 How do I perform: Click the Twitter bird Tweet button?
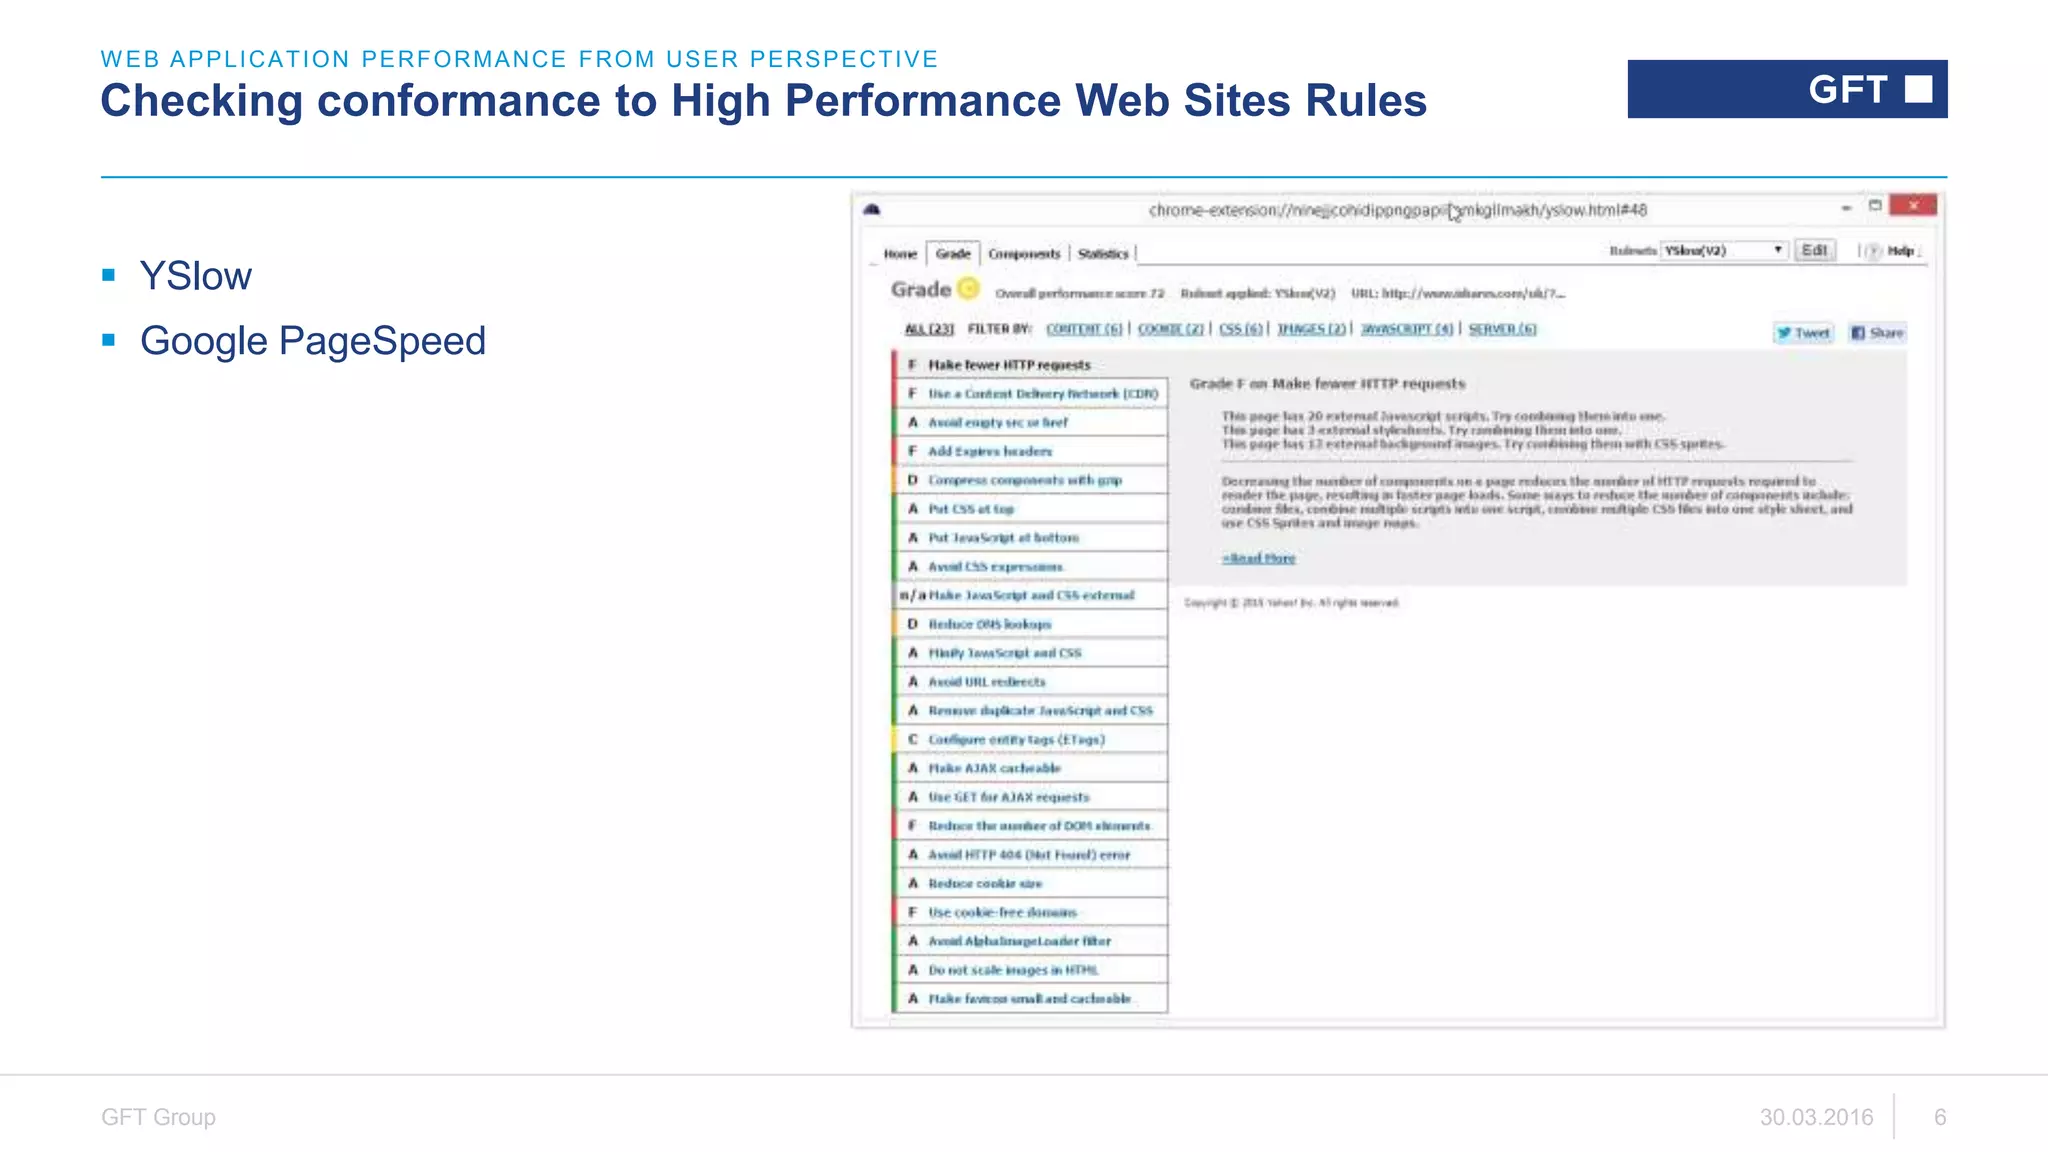click(1803, 333)
